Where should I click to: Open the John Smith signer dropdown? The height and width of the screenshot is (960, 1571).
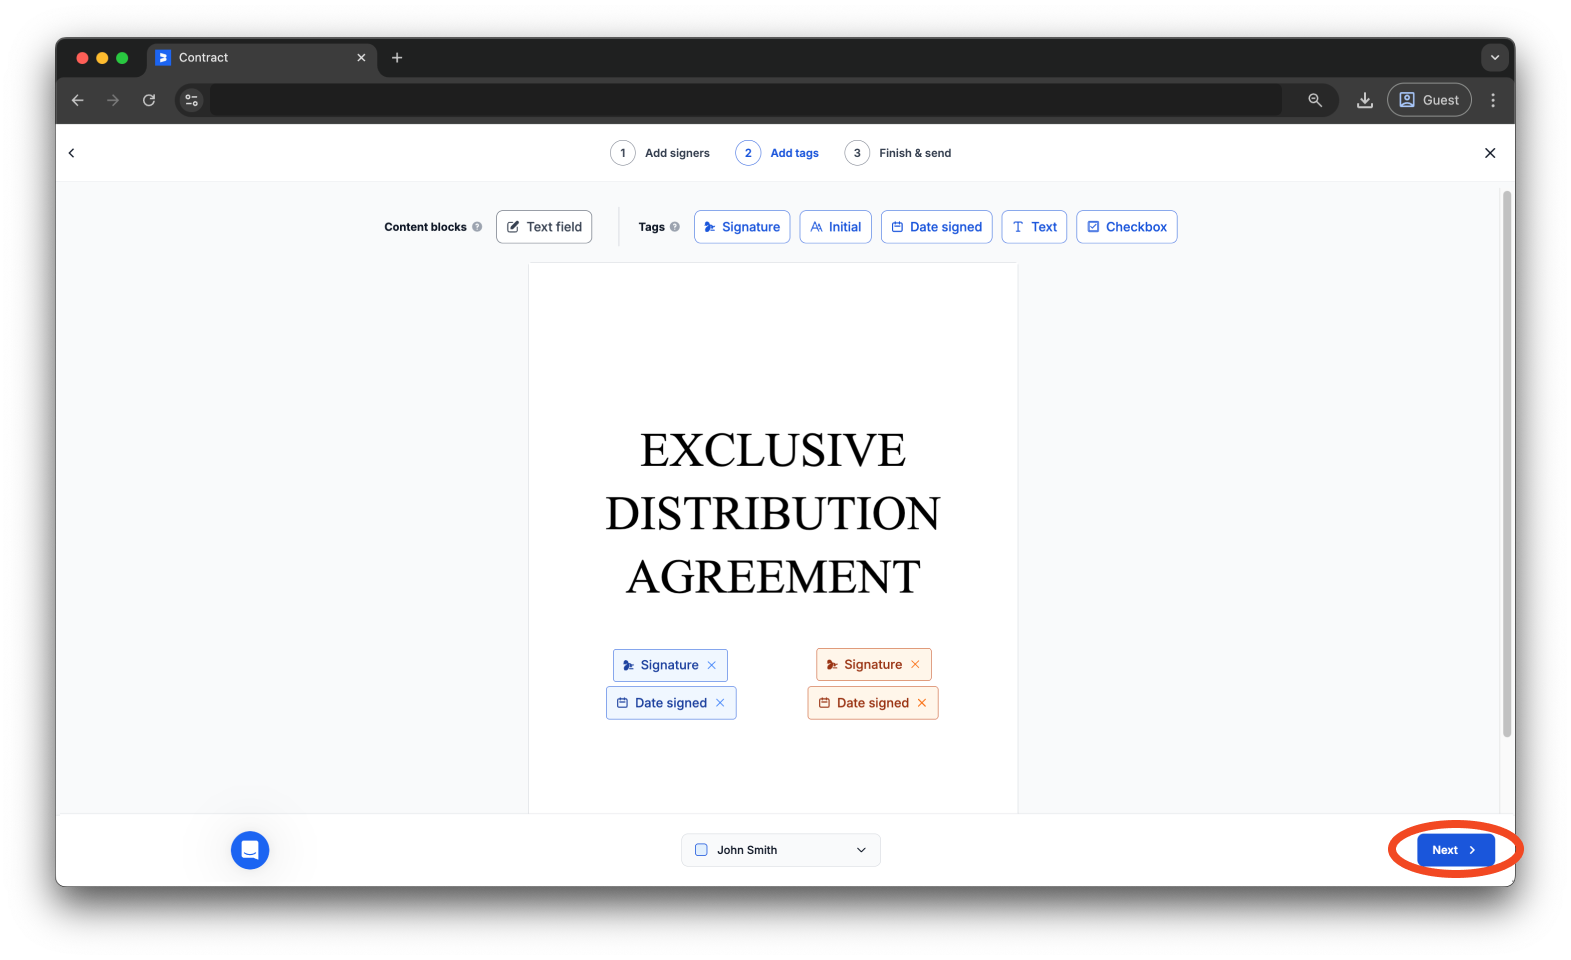pyautogui.click(x=781, y=850)
